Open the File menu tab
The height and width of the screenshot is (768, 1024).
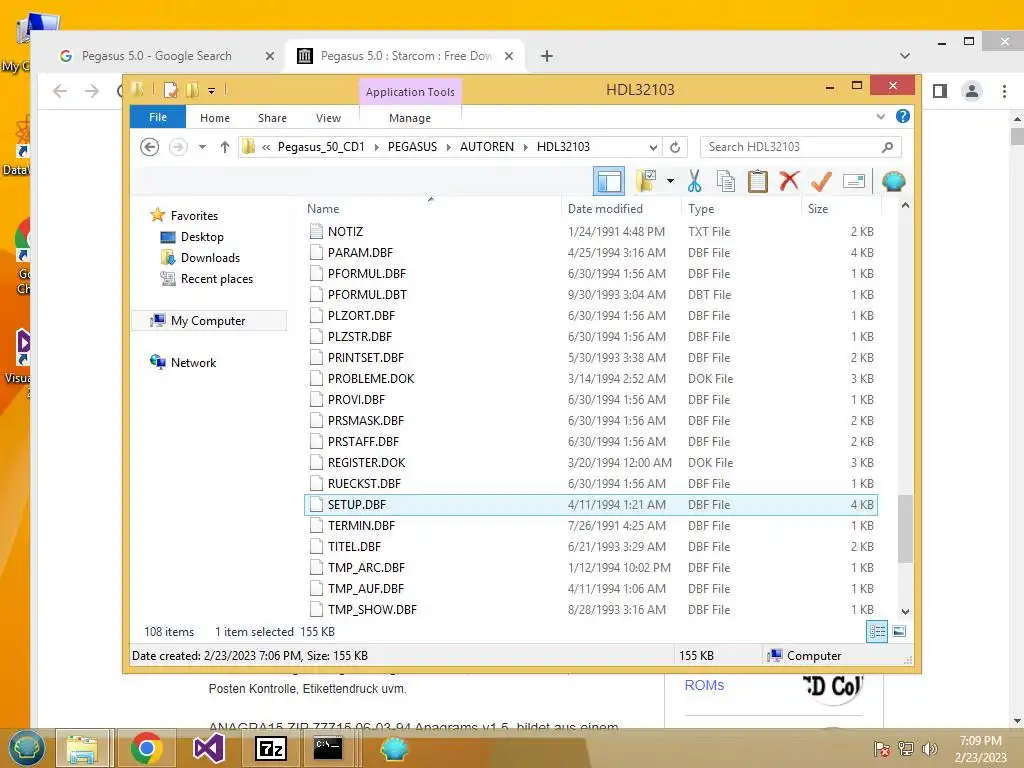point(158,117)
